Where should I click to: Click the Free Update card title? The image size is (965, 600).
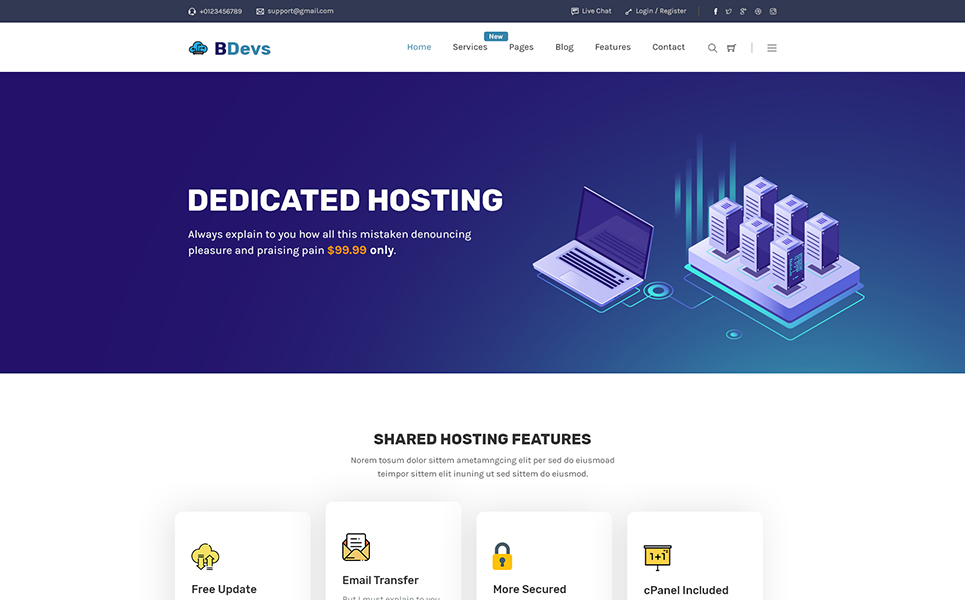point(224,589)
